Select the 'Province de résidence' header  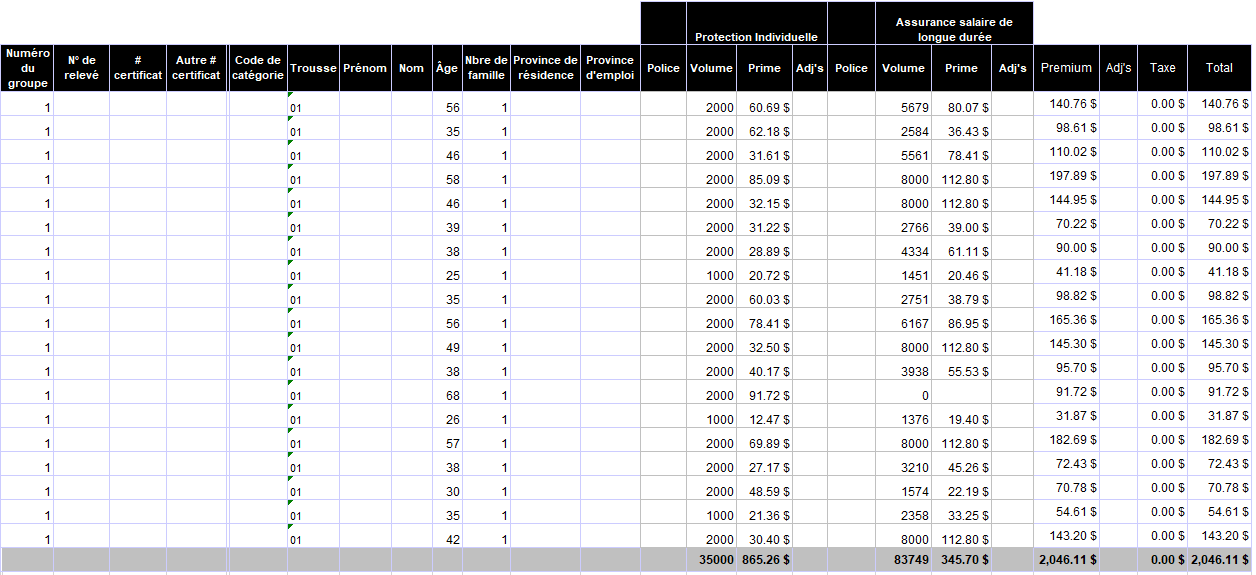pos(545,68)
